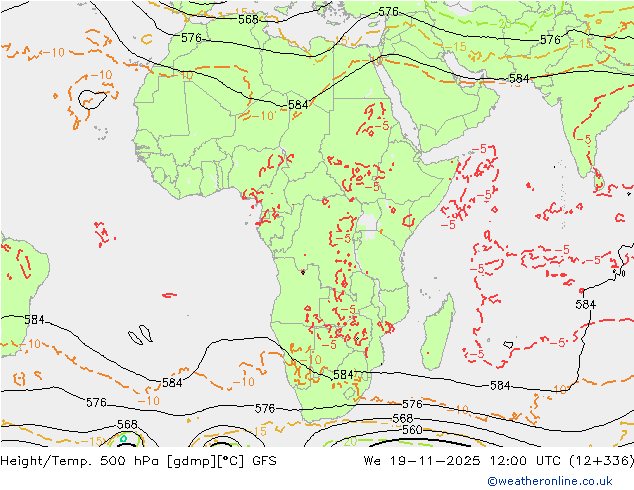Click the "584" contour label over South Africa

tap(343, 375)
